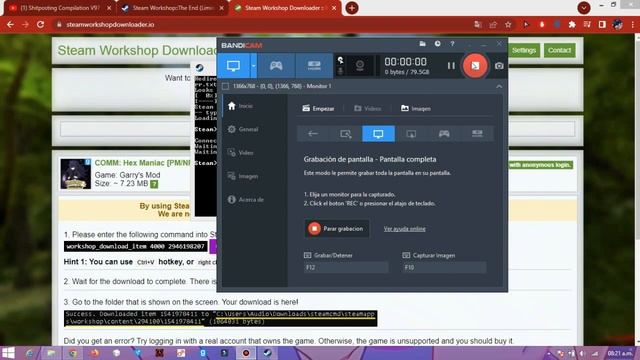Click the monitor selection checkbox icon
Screen dimensions: 640x360
point(225,86)
